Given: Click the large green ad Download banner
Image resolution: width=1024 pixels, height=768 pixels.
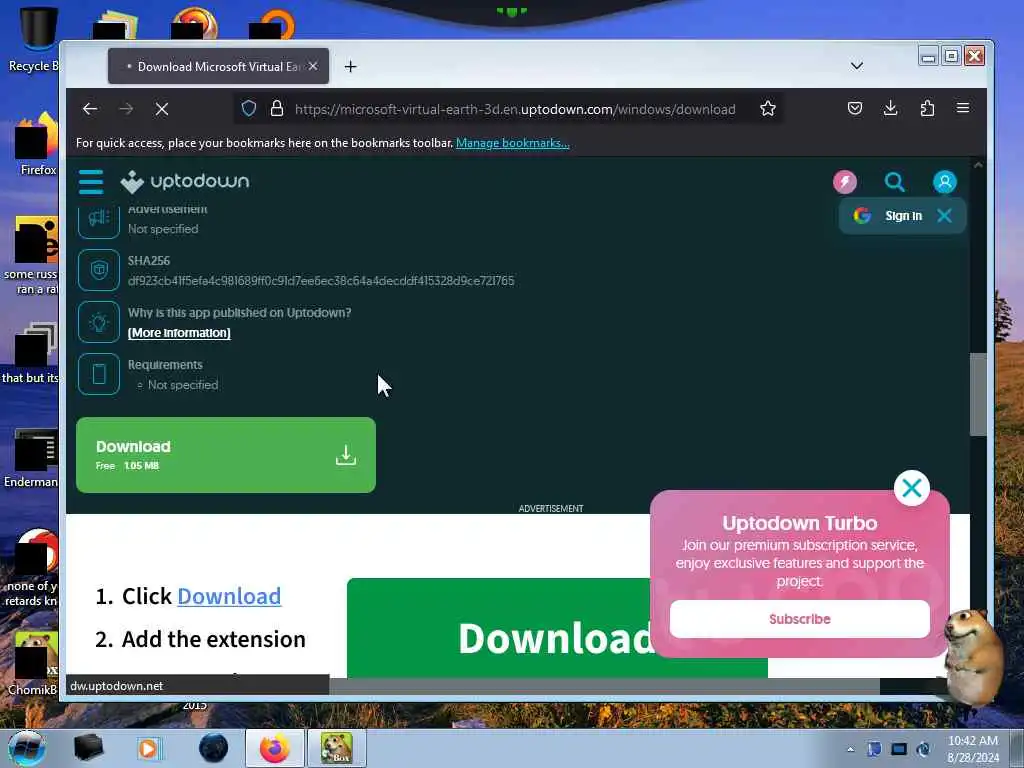Looking at the screenshot, I should [557, 628].
